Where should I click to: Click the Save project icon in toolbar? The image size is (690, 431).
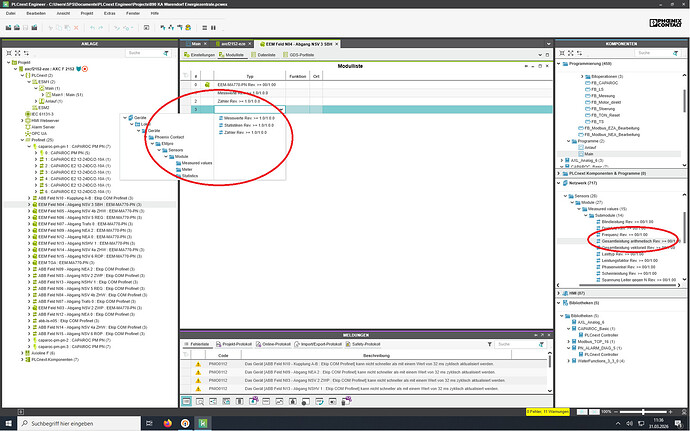coord(23,29)
